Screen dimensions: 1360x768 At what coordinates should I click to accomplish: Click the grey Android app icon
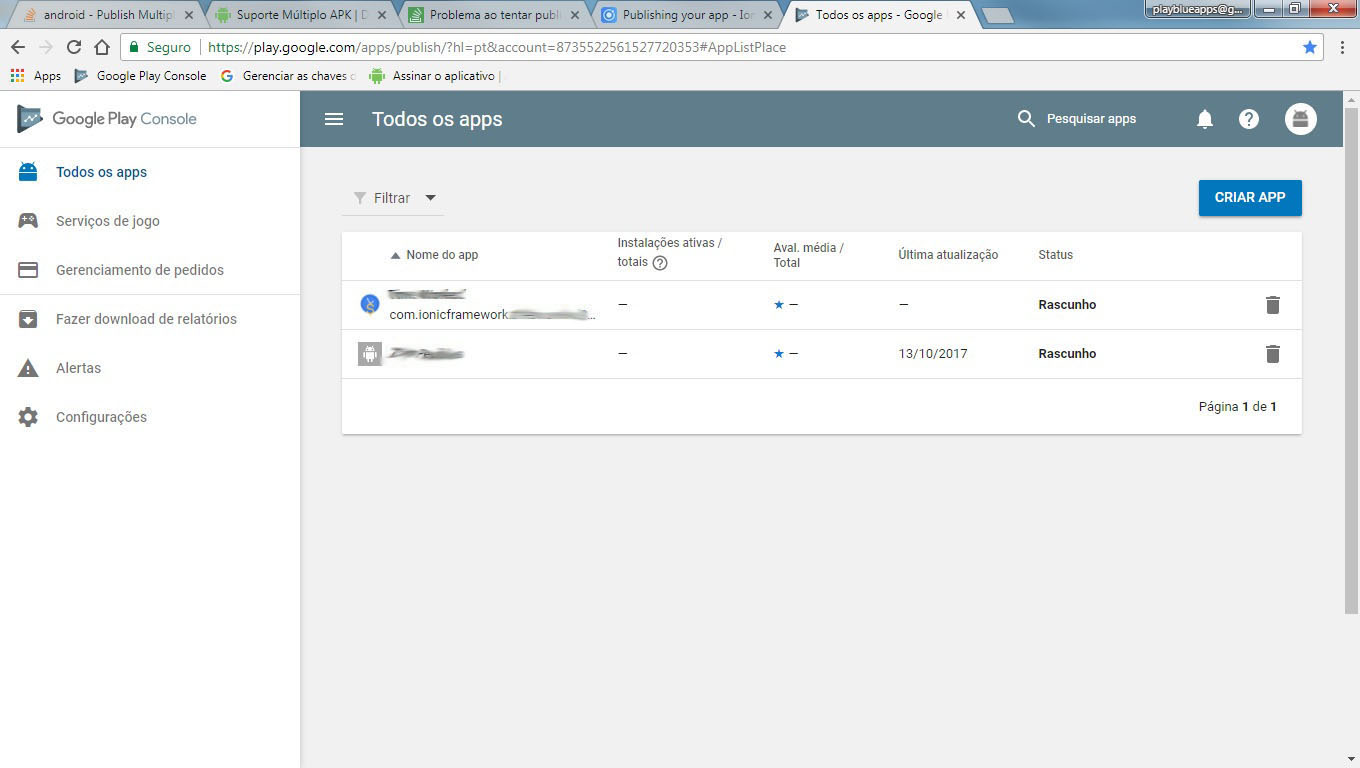pos(370,354)
